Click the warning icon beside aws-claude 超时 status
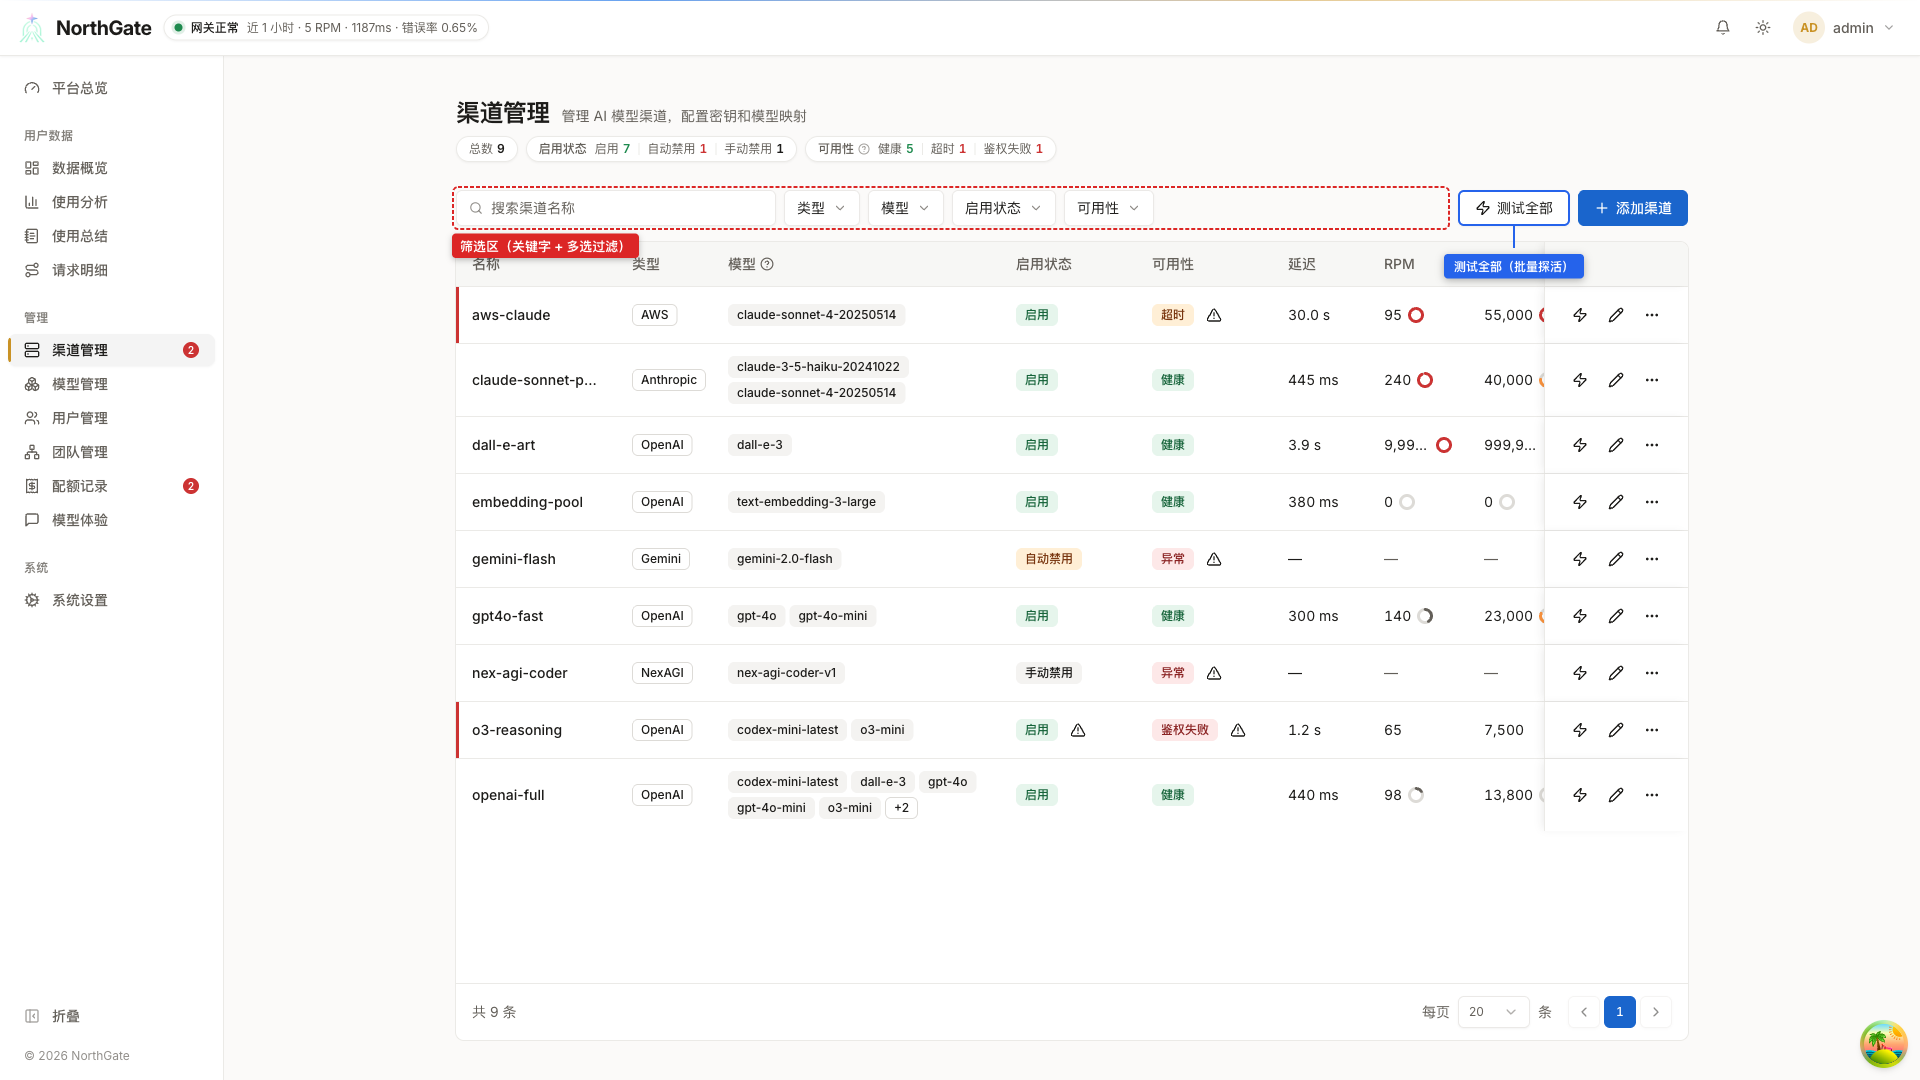The height and width of the screenshot is (1080, 1920). [x=1214, y=315]
